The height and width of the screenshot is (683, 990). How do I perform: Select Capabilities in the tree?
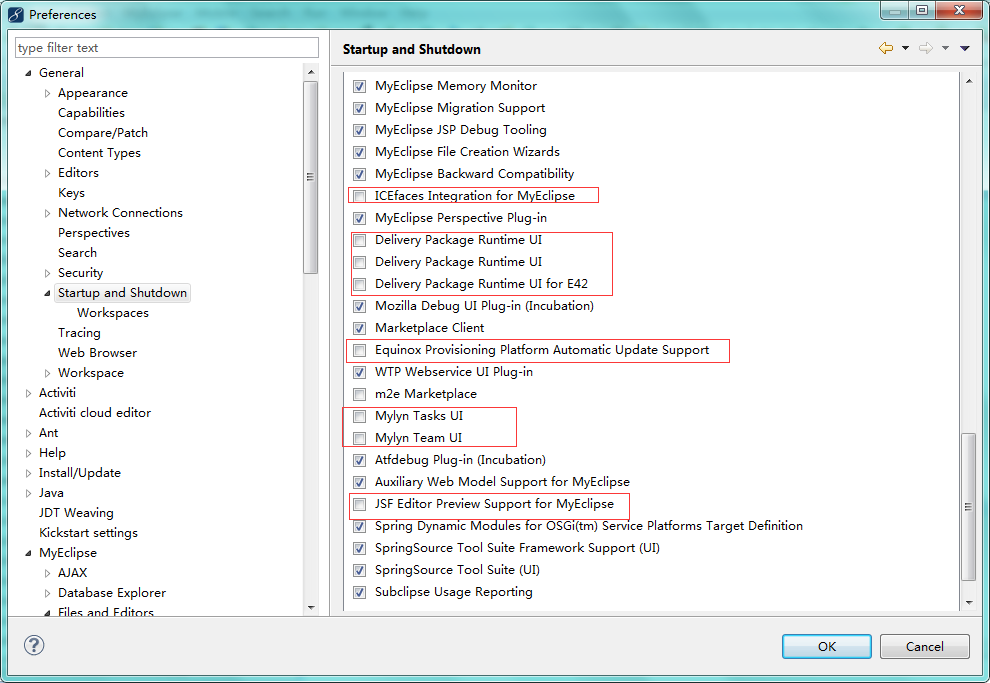pos(92,112)
